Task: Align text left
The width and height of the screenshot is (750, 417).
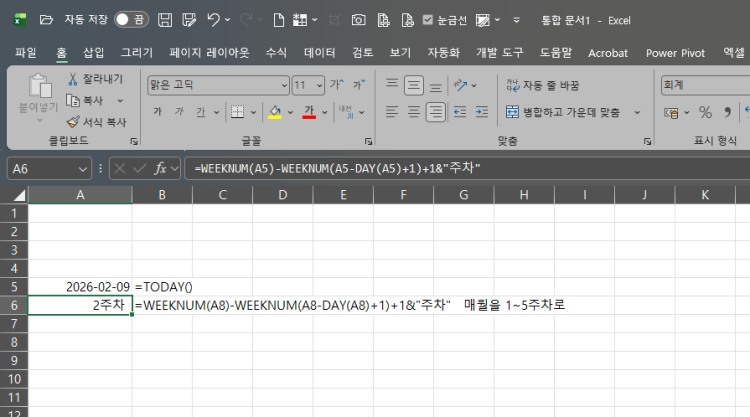Action: pos(392,112)
